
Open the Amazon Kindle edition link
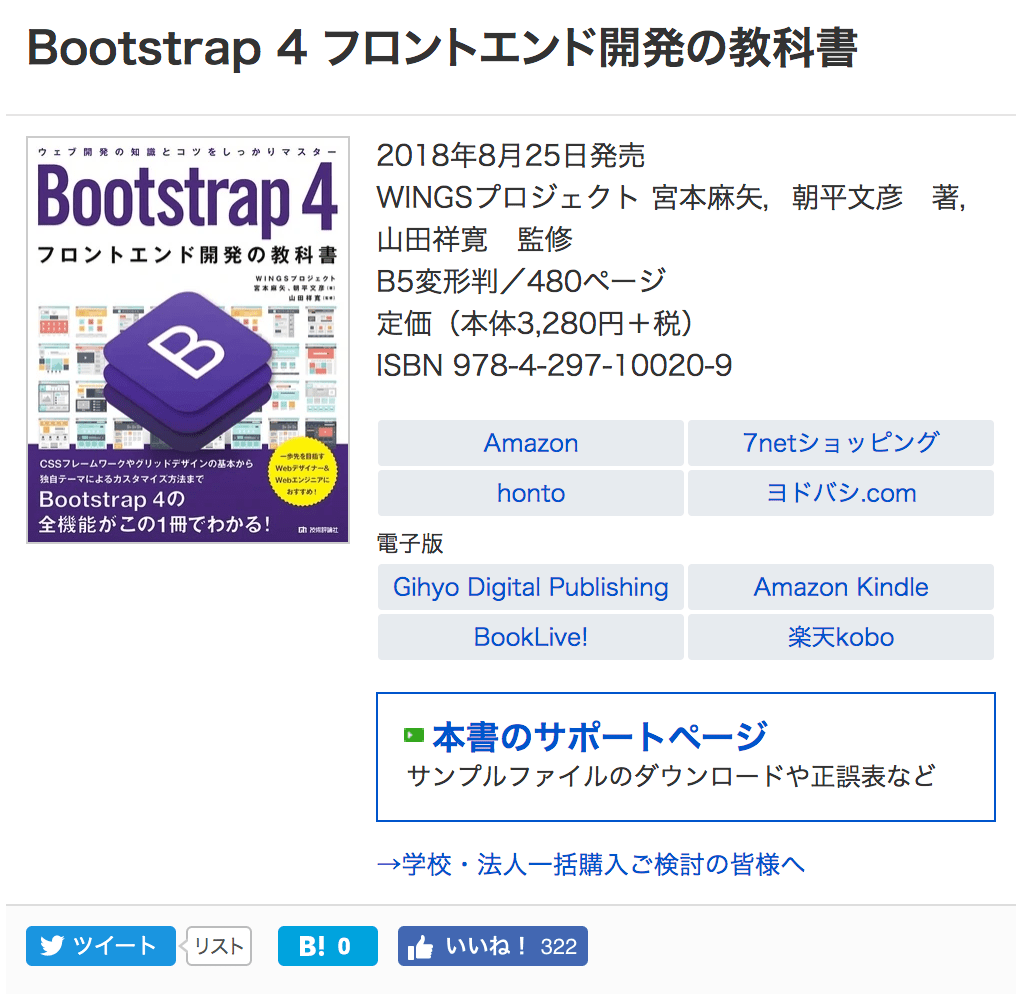point(840,587)
